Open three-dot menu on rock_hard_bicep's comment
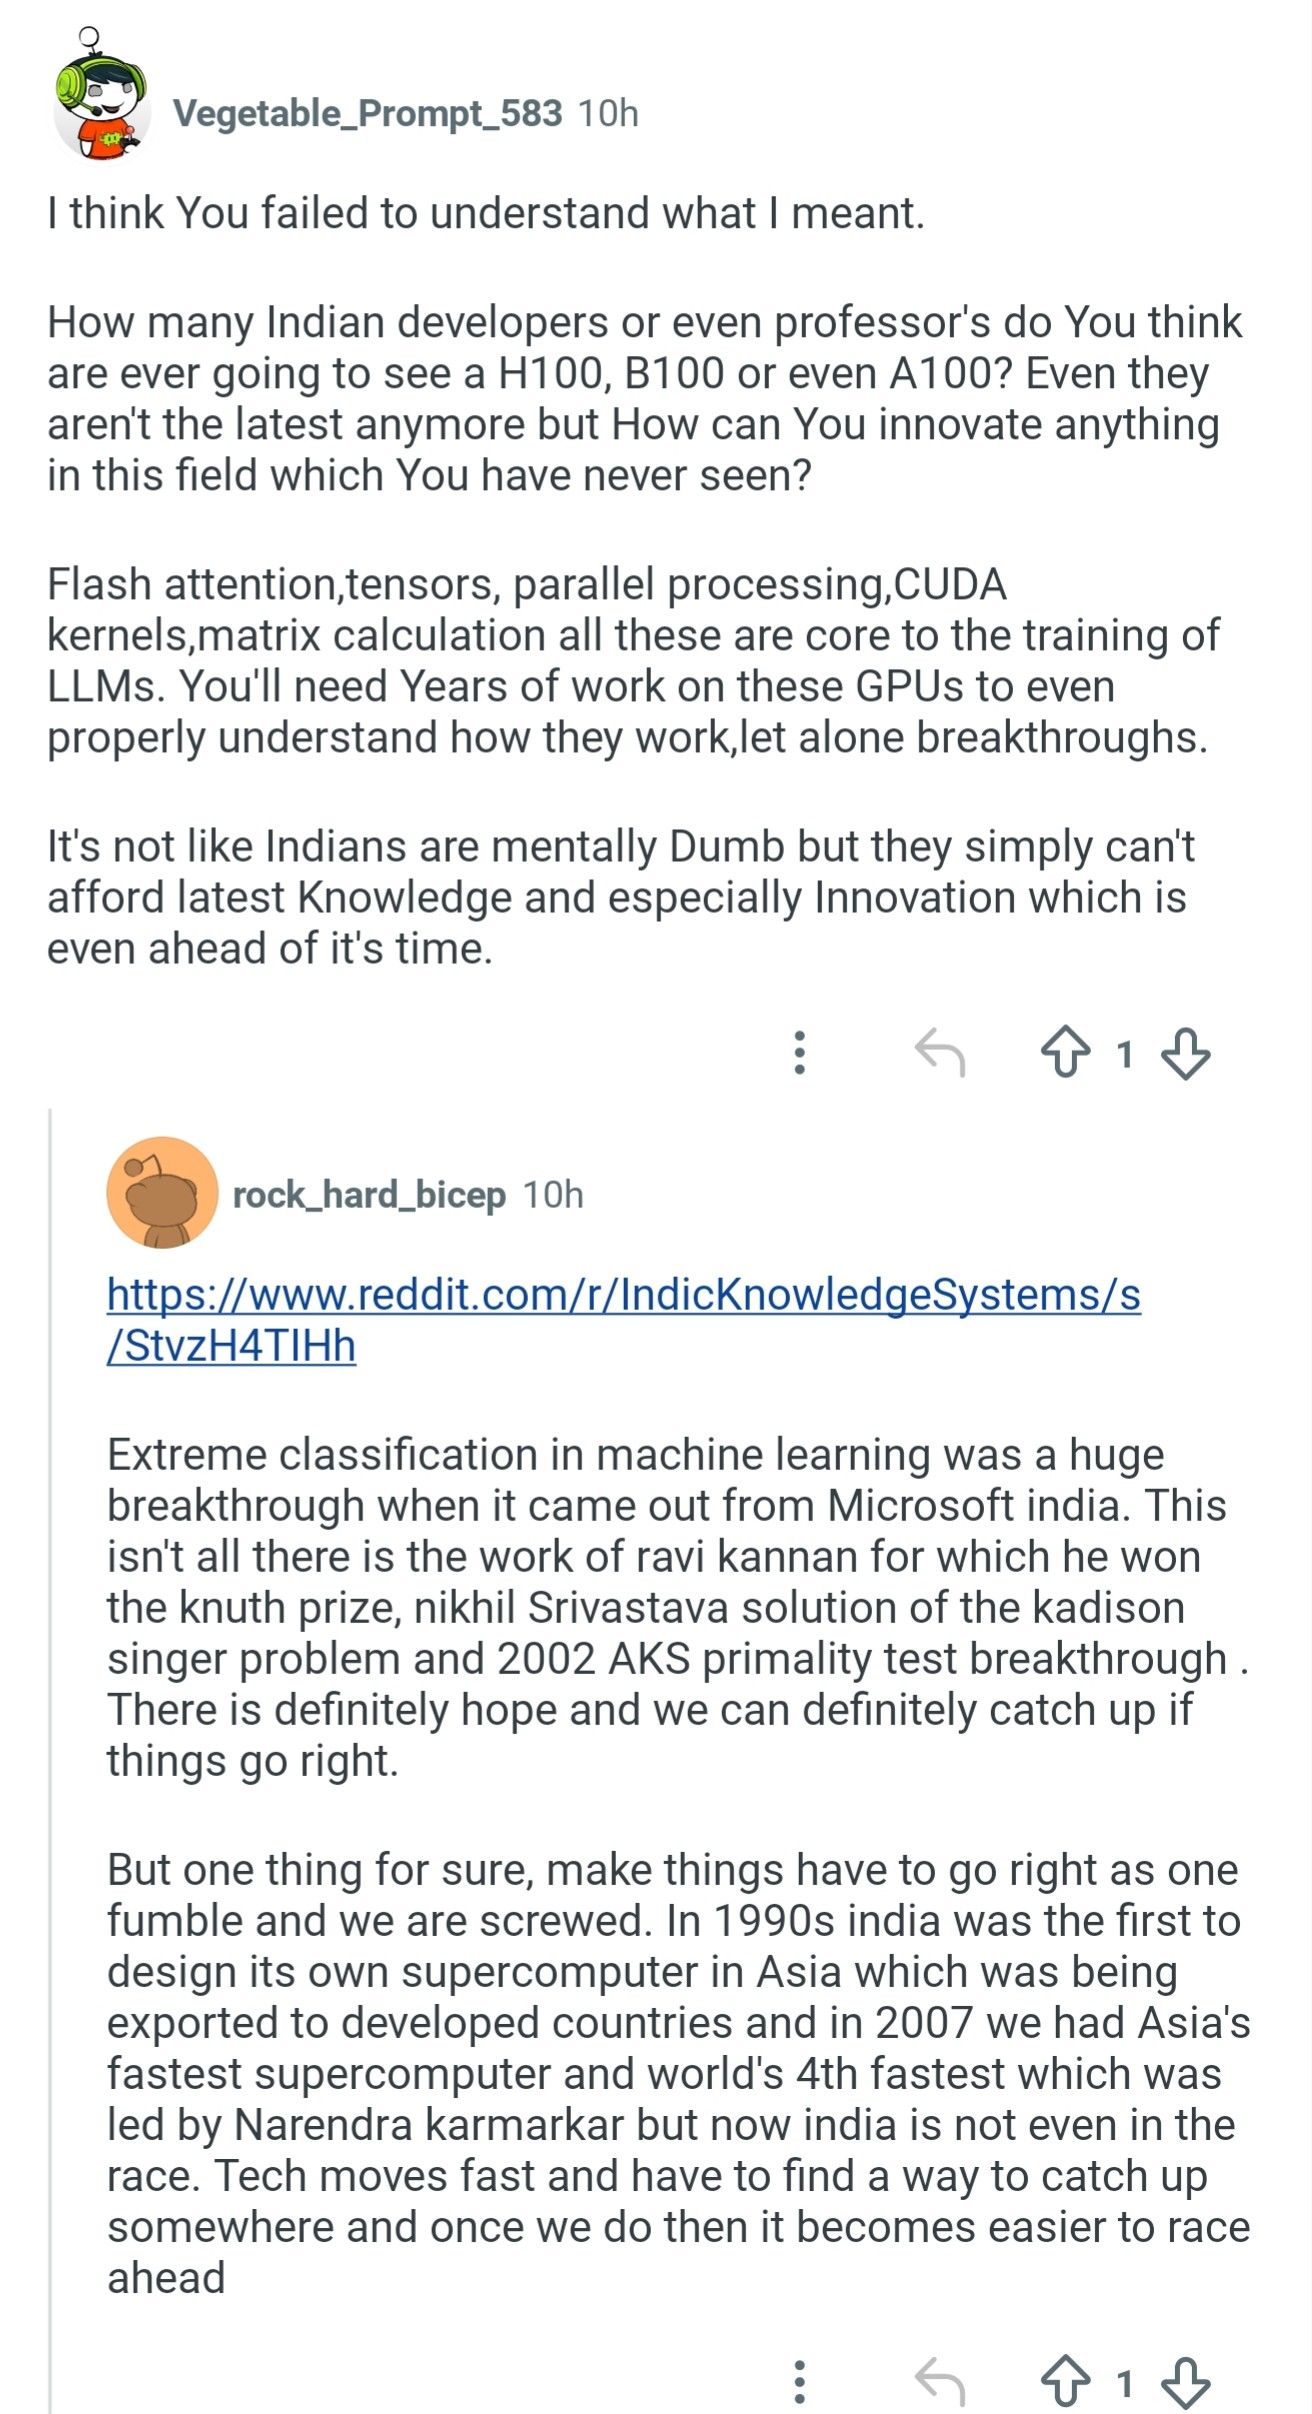The width and height of the screenshot is (1312, 2414). click(x=799, y=2382)
